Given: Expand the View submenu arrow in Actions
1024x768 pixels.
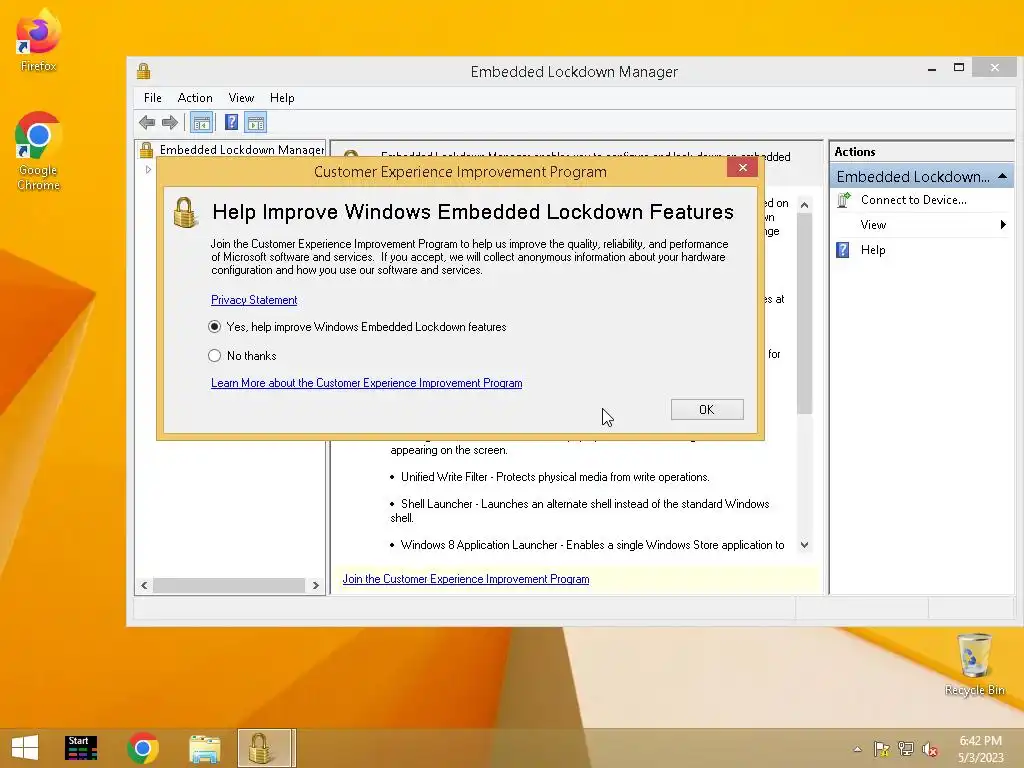Looking at the screenshot, I should (1003, 225).
